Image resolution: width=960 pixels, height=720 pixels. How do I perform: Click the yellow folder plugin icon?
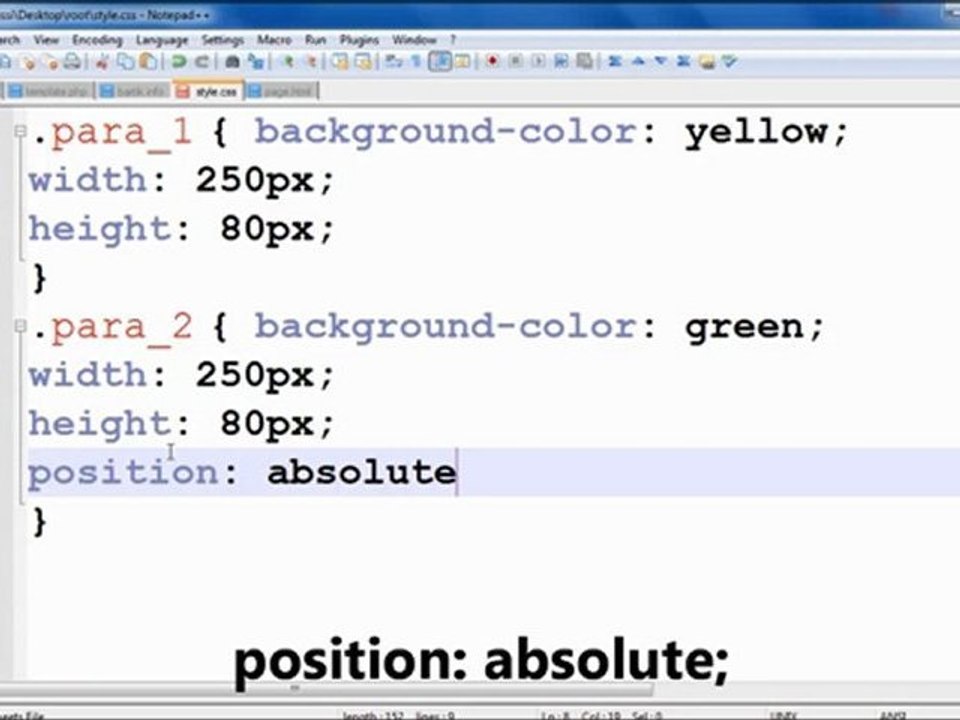[x=707, y=61]
